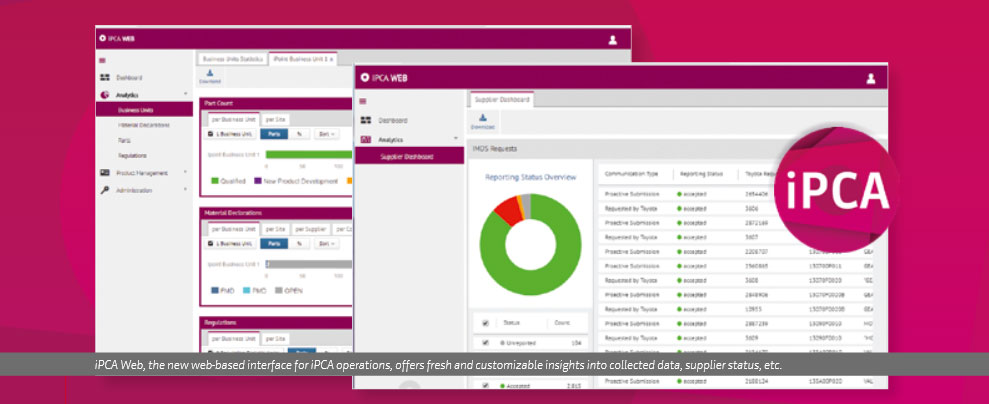Toggle 1 Business Unit selector in Part Count
Image resolution: width=989 pixels, height=404 pixels.
point(230,134)
